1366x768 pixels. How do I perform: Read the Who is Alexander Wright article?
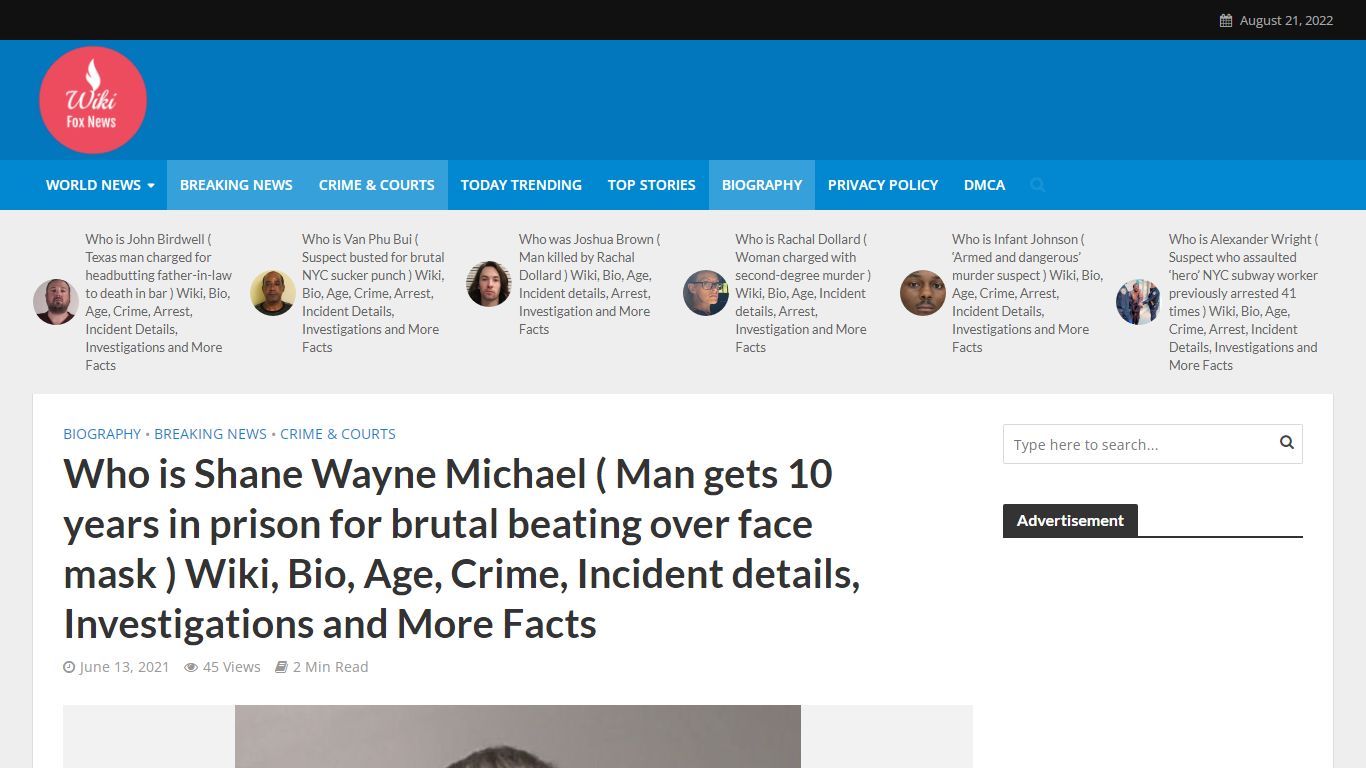[x=1244, y=302]
